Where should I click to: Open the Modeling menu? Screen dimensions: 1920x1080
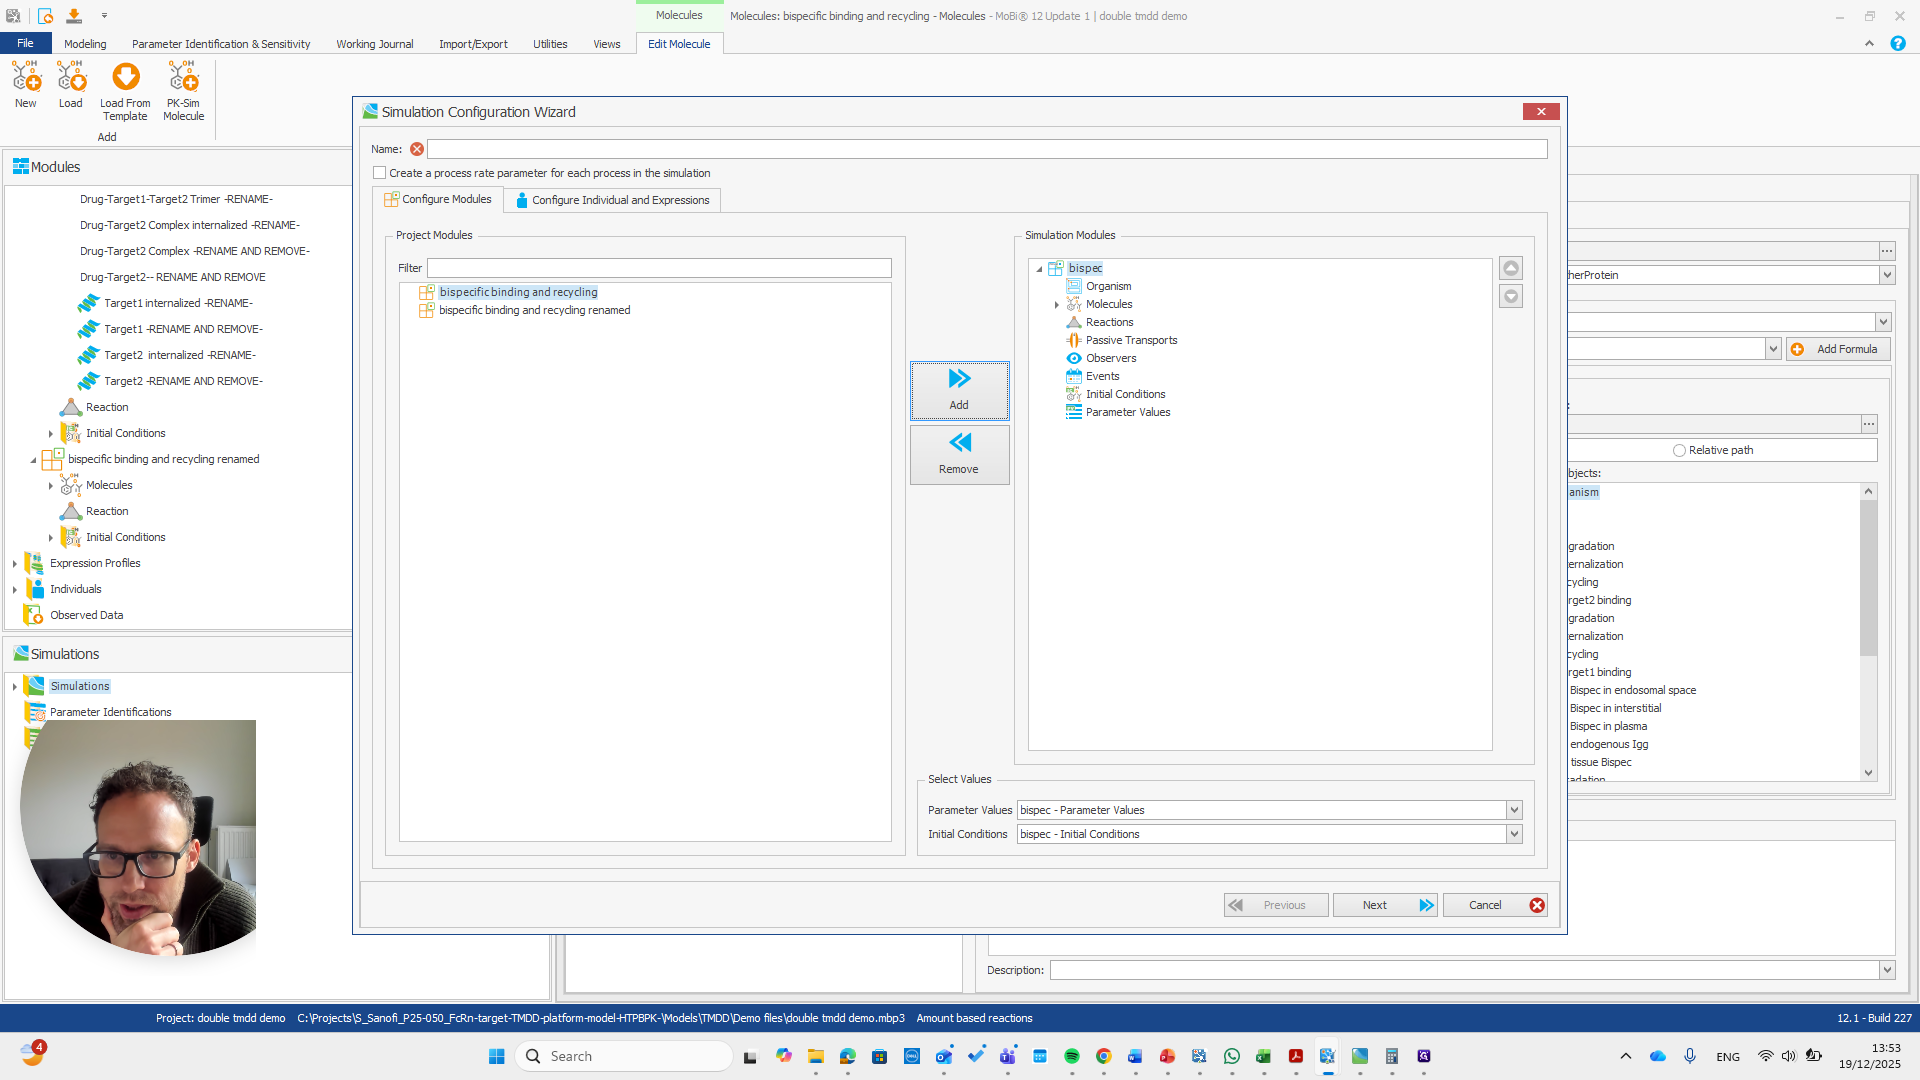click(85, 43)
